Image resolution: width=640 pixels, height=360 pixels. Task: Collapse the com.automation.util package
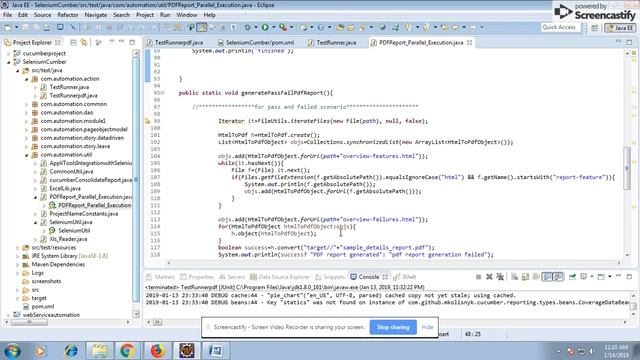27,155
